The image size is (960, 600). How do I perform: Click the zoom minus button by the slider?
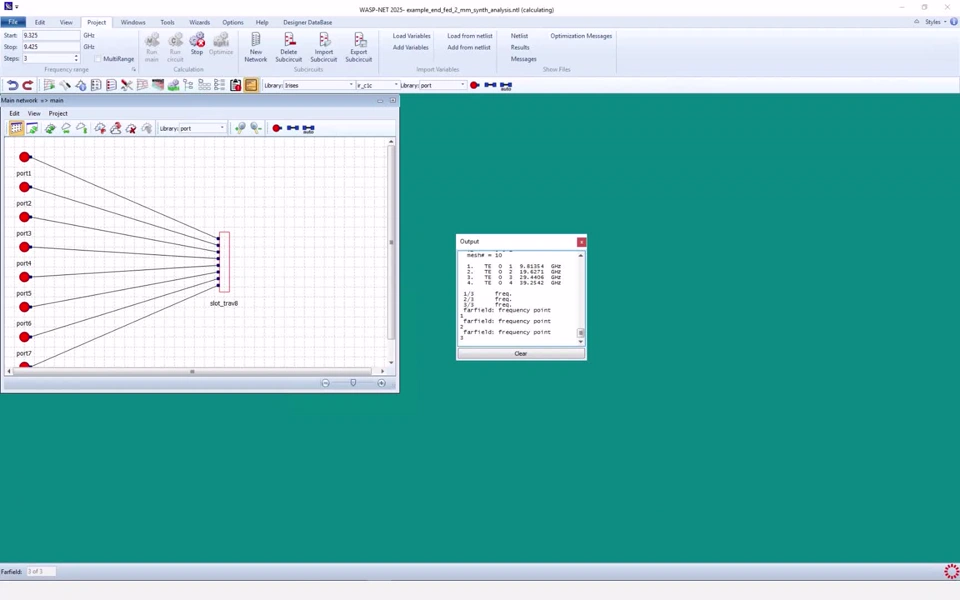pyautogui.click(x=326, y=383)
